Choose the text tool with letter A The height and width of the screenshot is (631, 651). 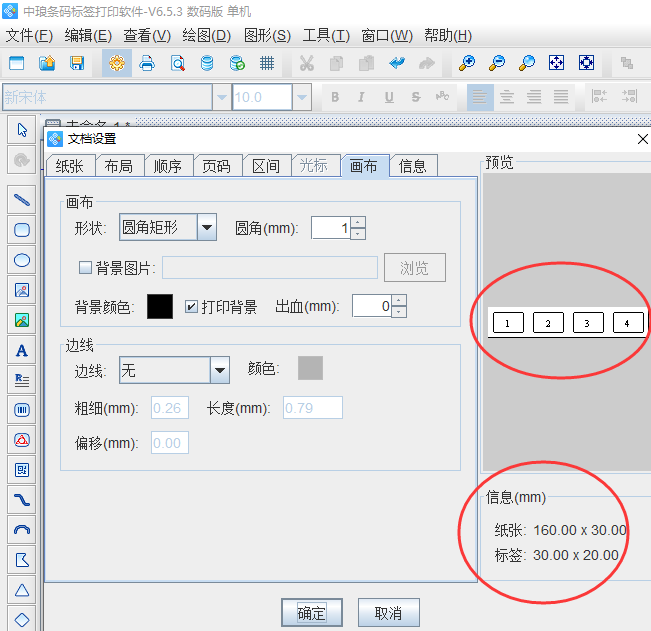pos(21,350)
